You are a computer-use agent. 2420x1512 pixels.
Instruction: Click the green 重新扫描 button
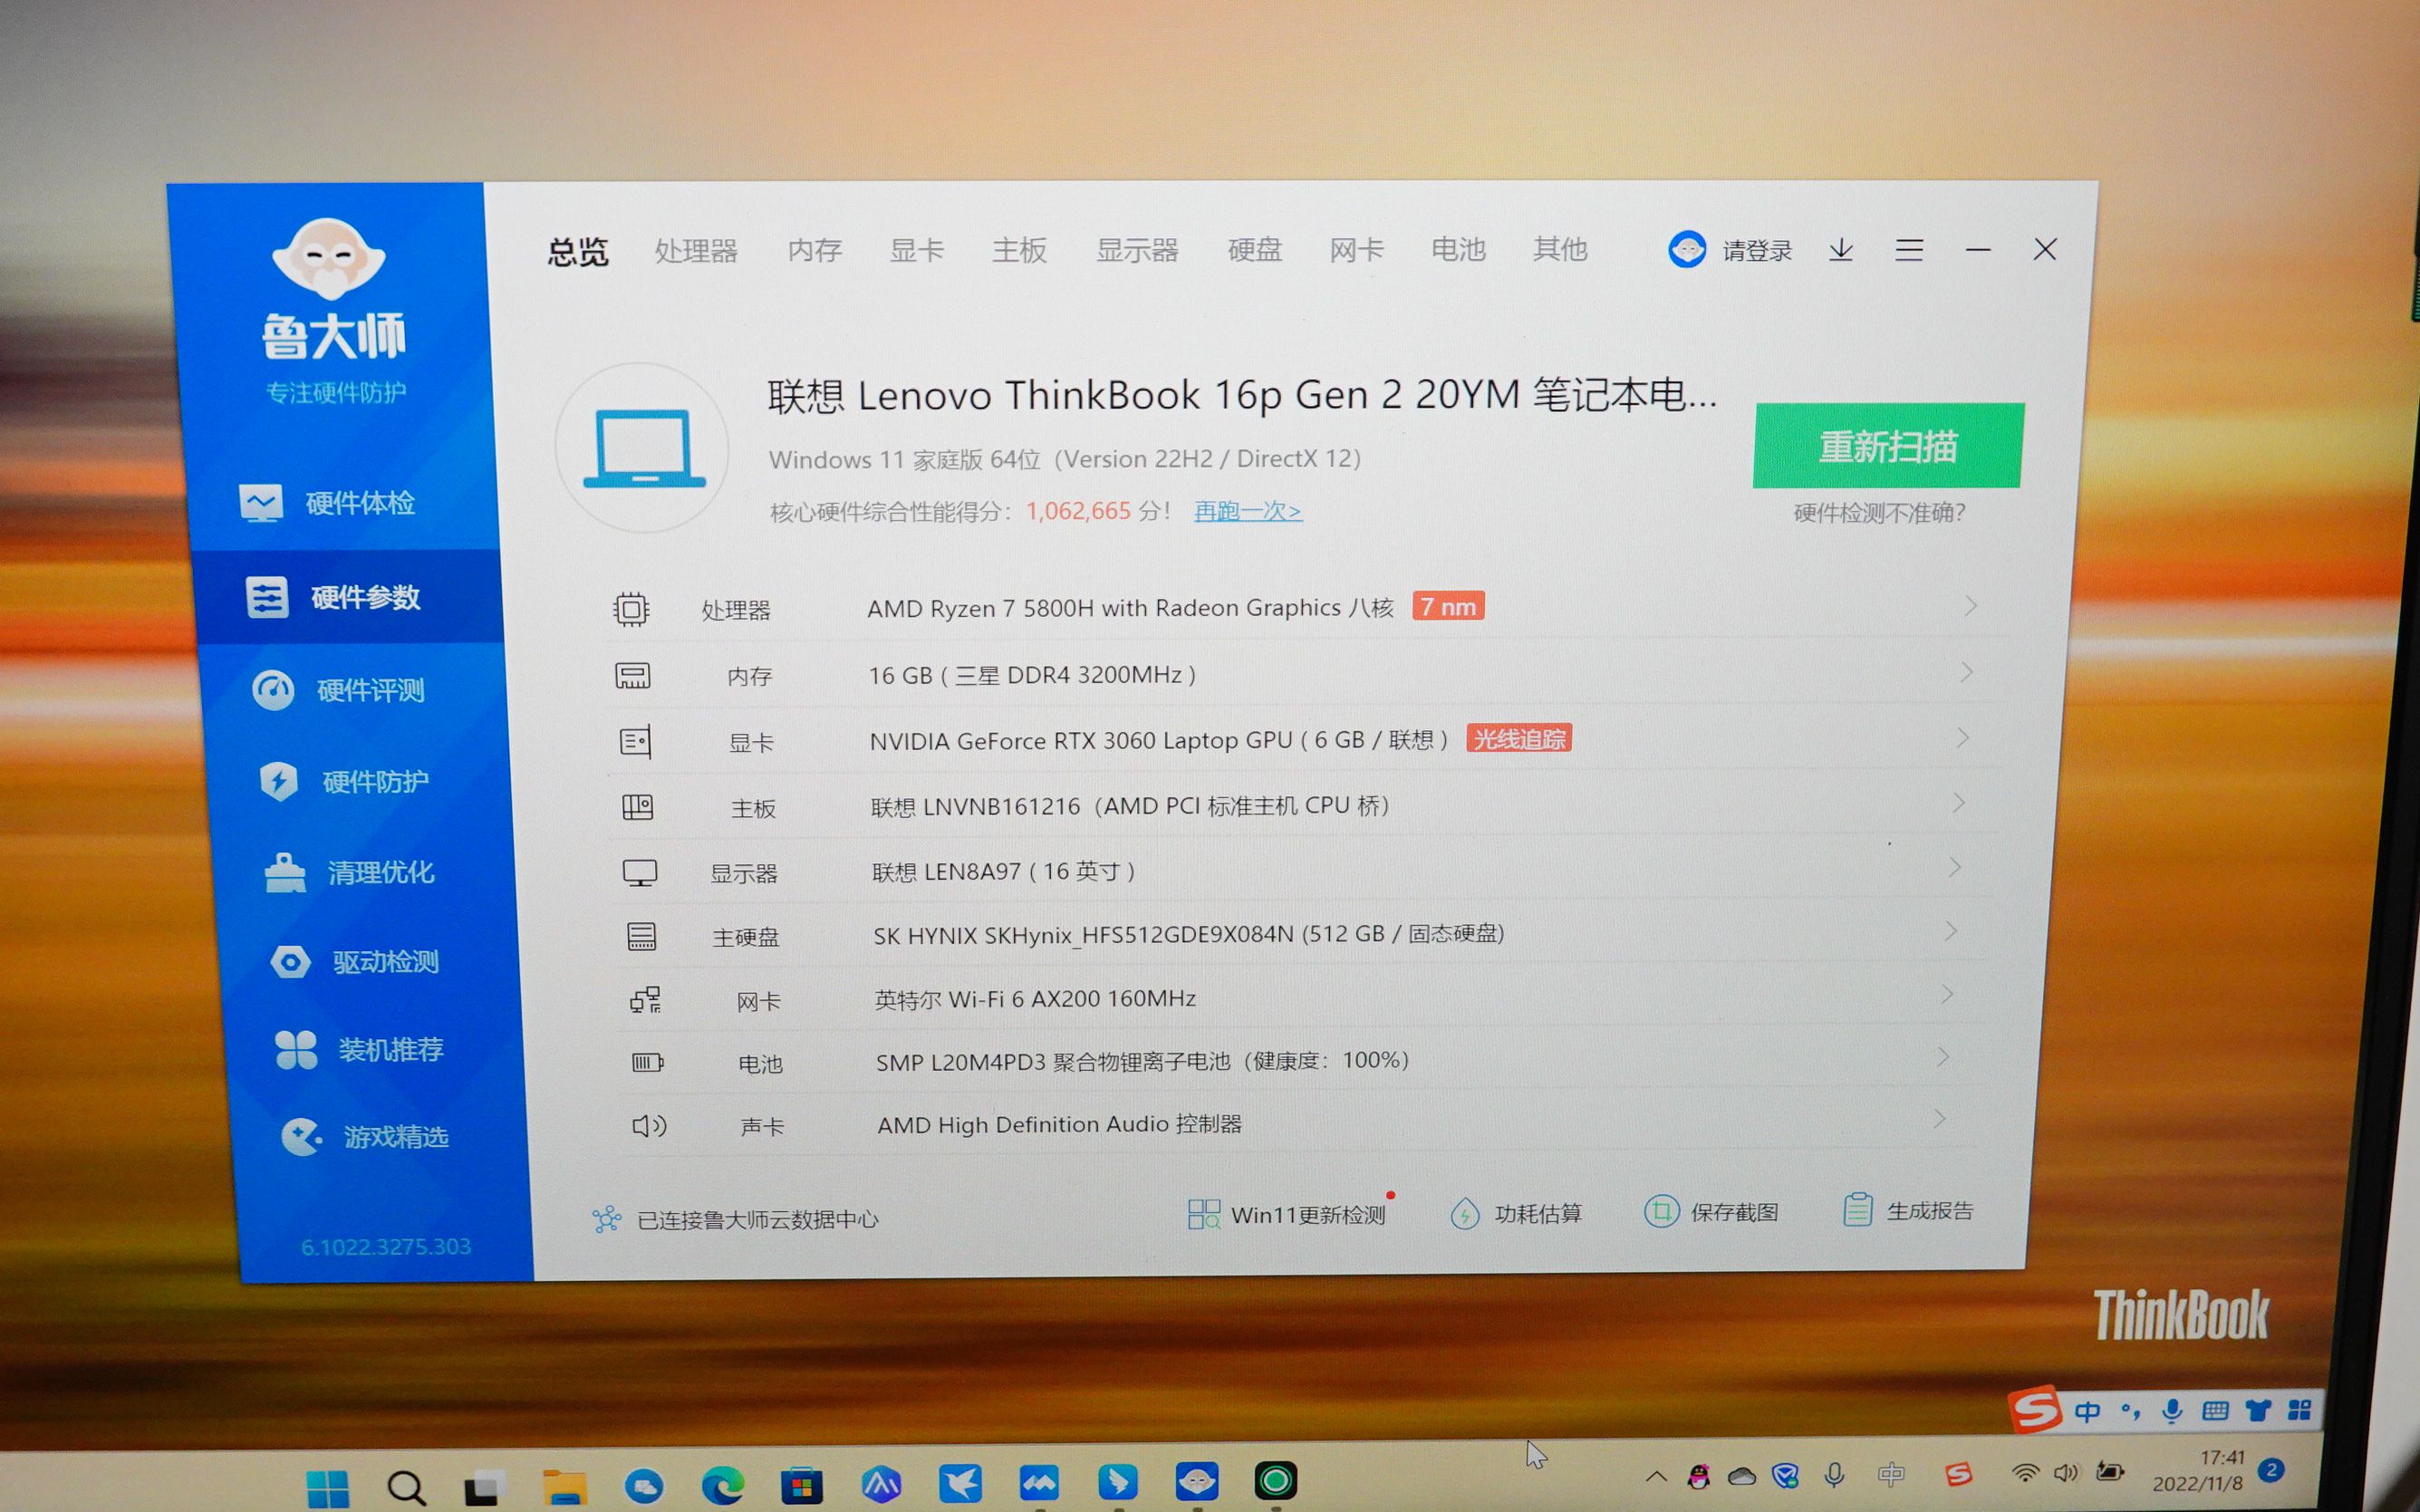click(1888, 446)
